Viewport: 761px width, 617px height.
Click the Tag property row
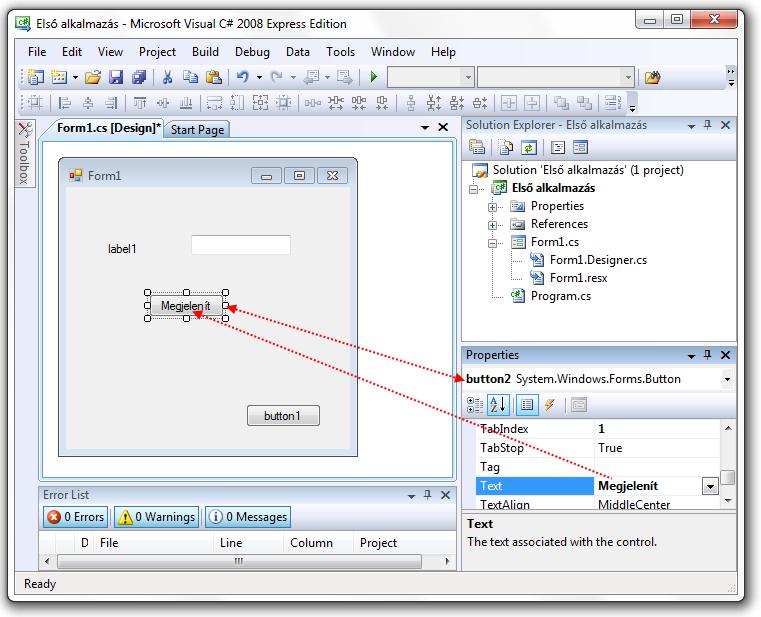[x=597, y=467]
